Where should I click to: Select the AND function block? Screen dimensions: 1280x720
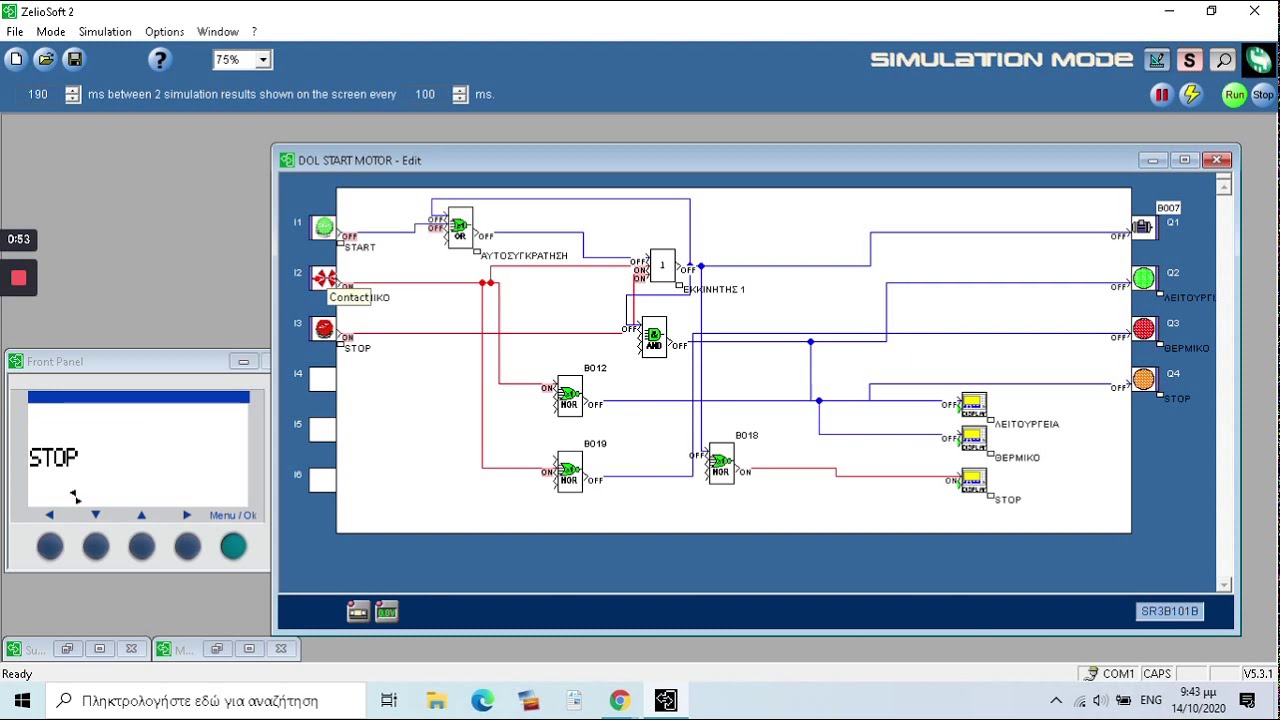click(653, 337)
